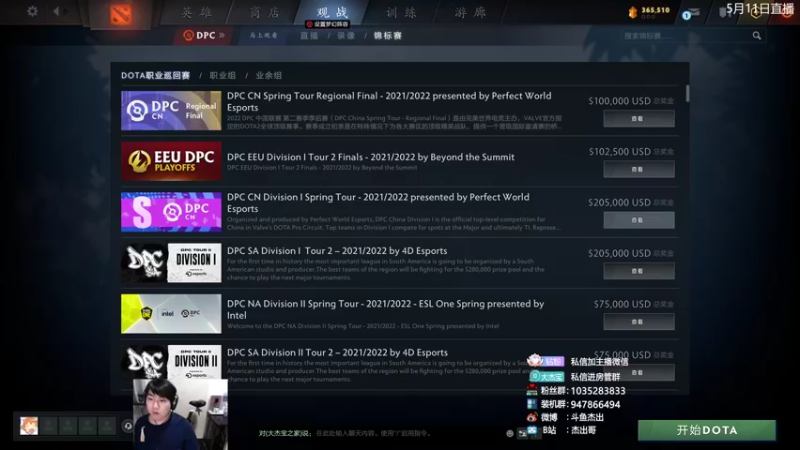
Task: Click the emoticon icon in chat bar
Action: [510, 433]
